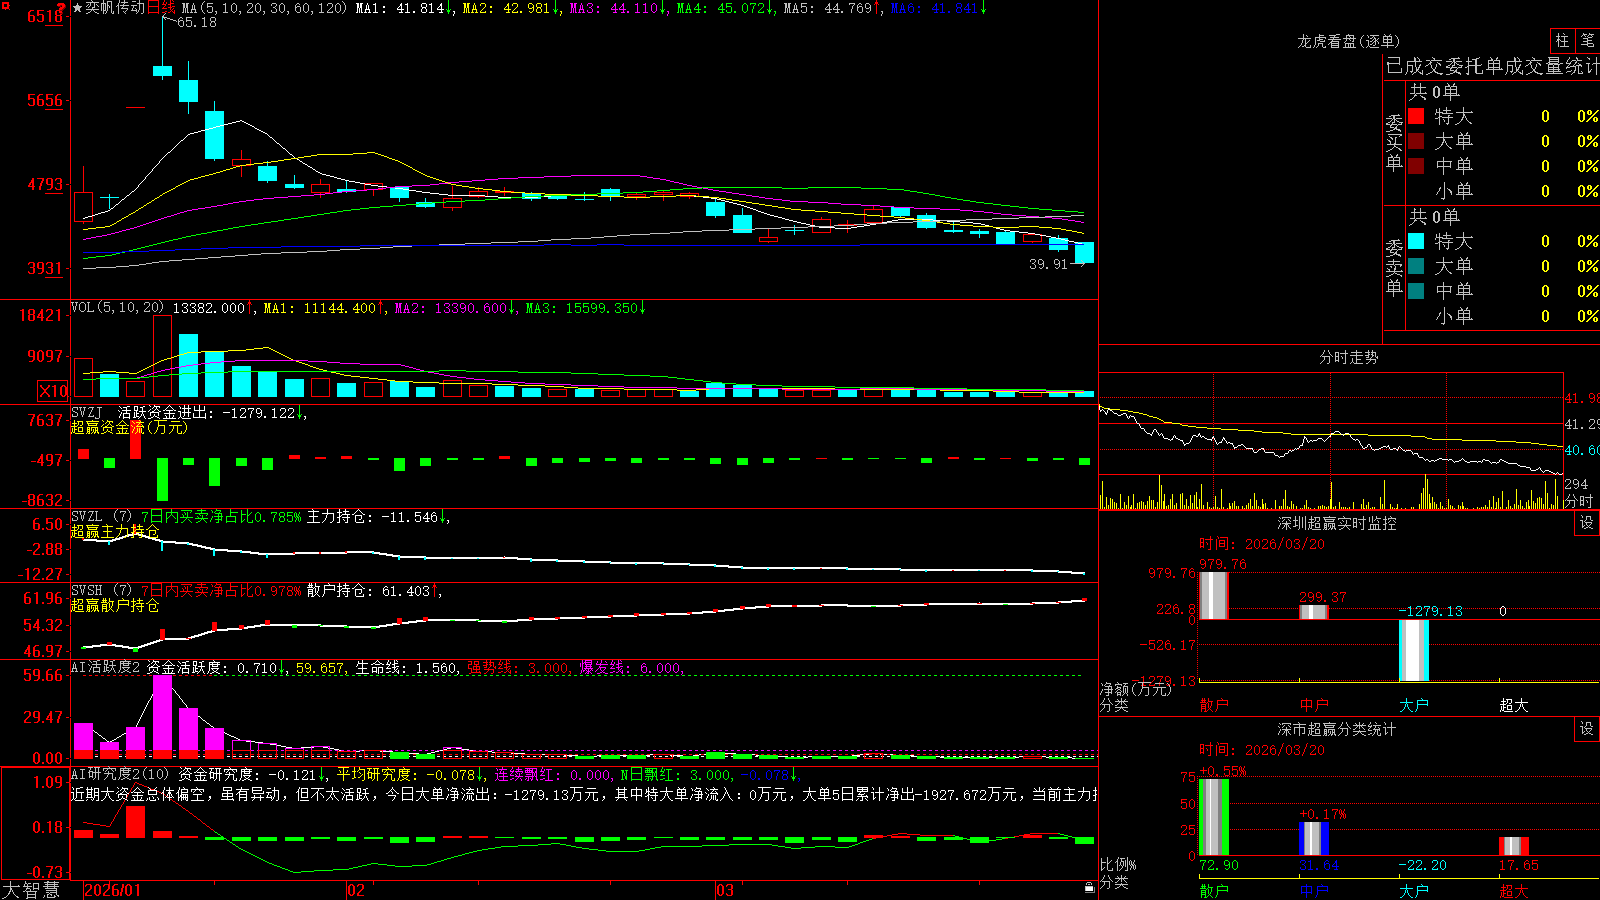Click the 39.91 low price annotation
Screen dimensions: 1600x900
coord(1048,264)
